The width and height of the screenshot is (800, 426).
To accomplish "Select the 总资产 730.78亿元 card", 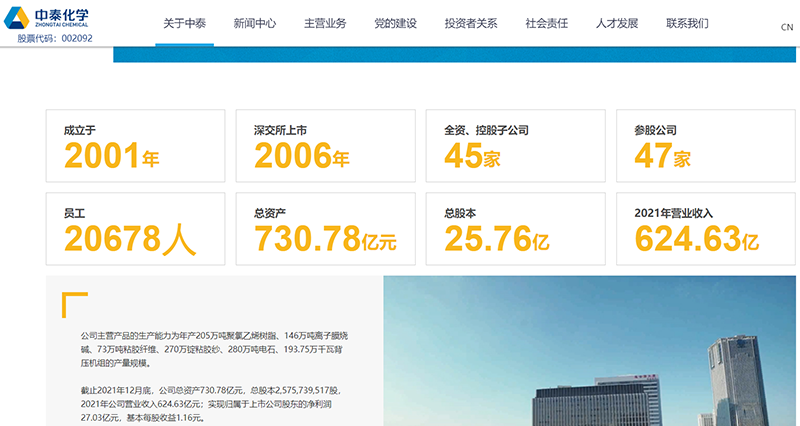I will (326, 229).
